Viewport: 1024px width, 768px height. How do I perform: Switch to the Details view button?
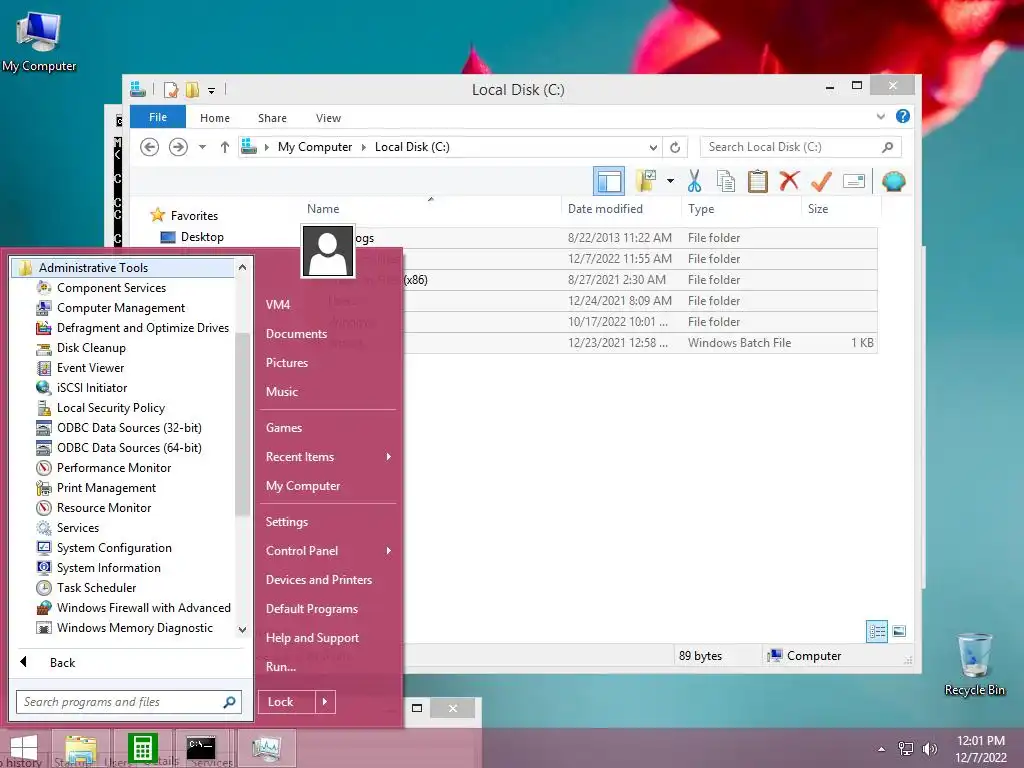pos(876,632)
